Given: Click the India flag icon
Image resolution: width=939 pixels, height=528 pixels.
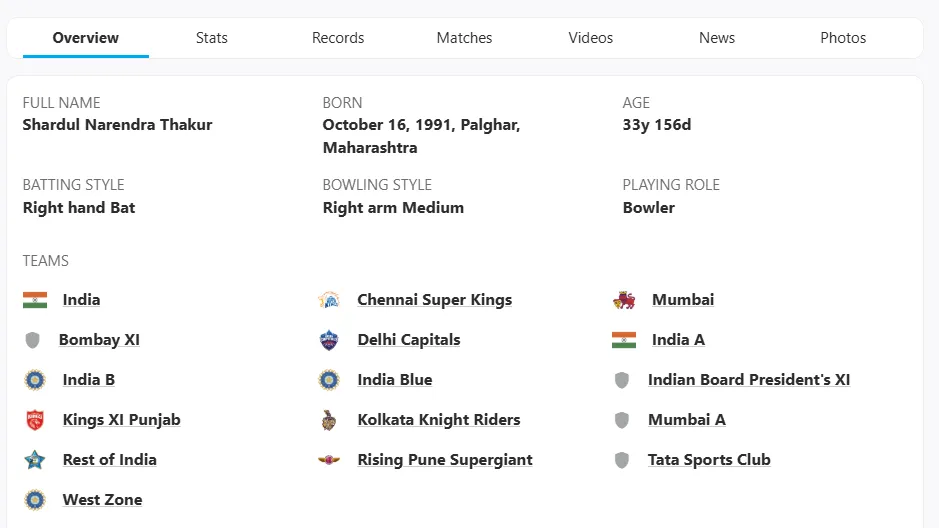Looking at the screenshot, I should (x=35, y=300).
